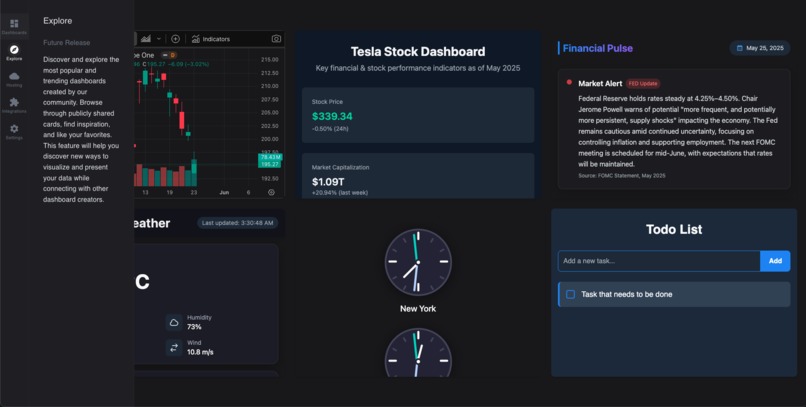
Task: Click the 195.27 current price label
Action: 269,164
